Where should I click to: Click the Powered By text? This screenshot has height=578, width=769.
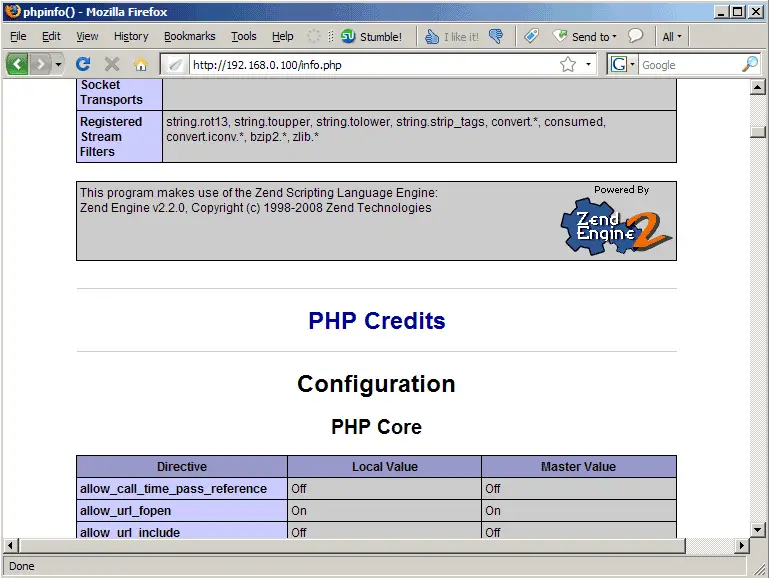pyautogui.click(x=621, y=190)
